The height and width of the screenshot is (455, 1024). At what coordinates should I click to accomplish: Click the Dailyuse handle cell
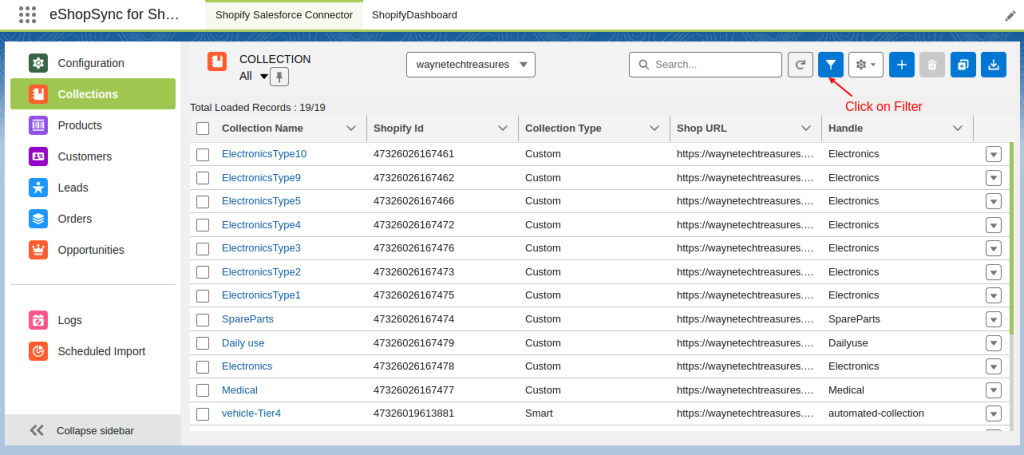click(x=848, y=343)
